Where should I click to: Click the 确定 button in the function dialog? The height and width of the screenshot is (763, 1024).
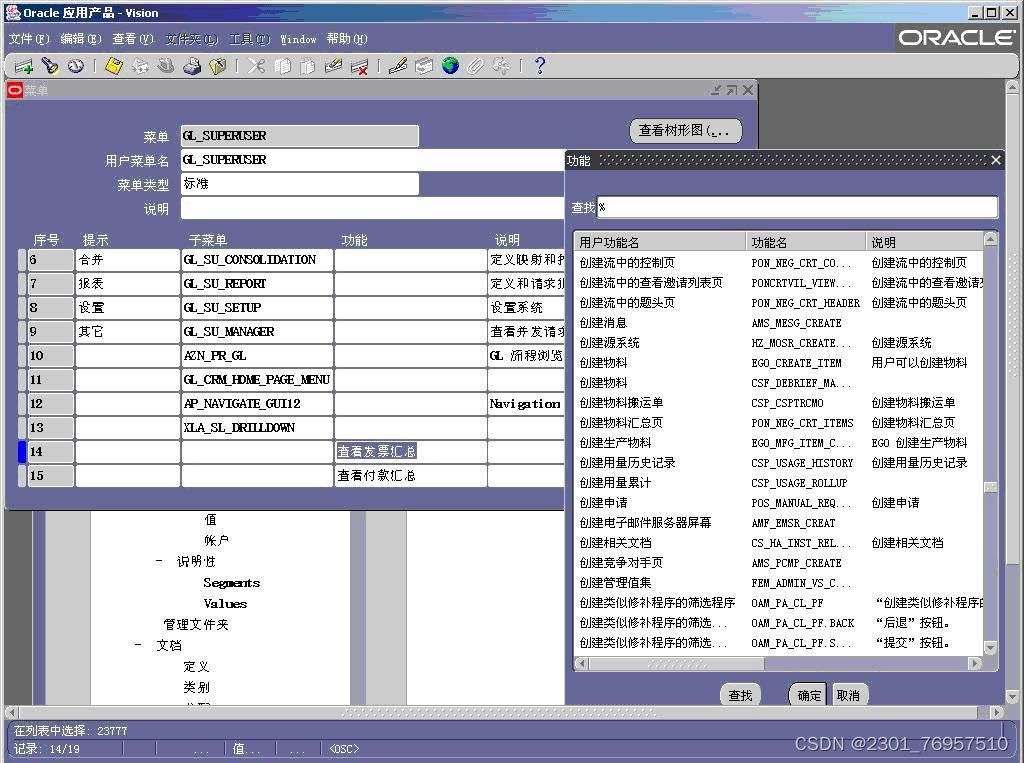(x=807, y=694)
